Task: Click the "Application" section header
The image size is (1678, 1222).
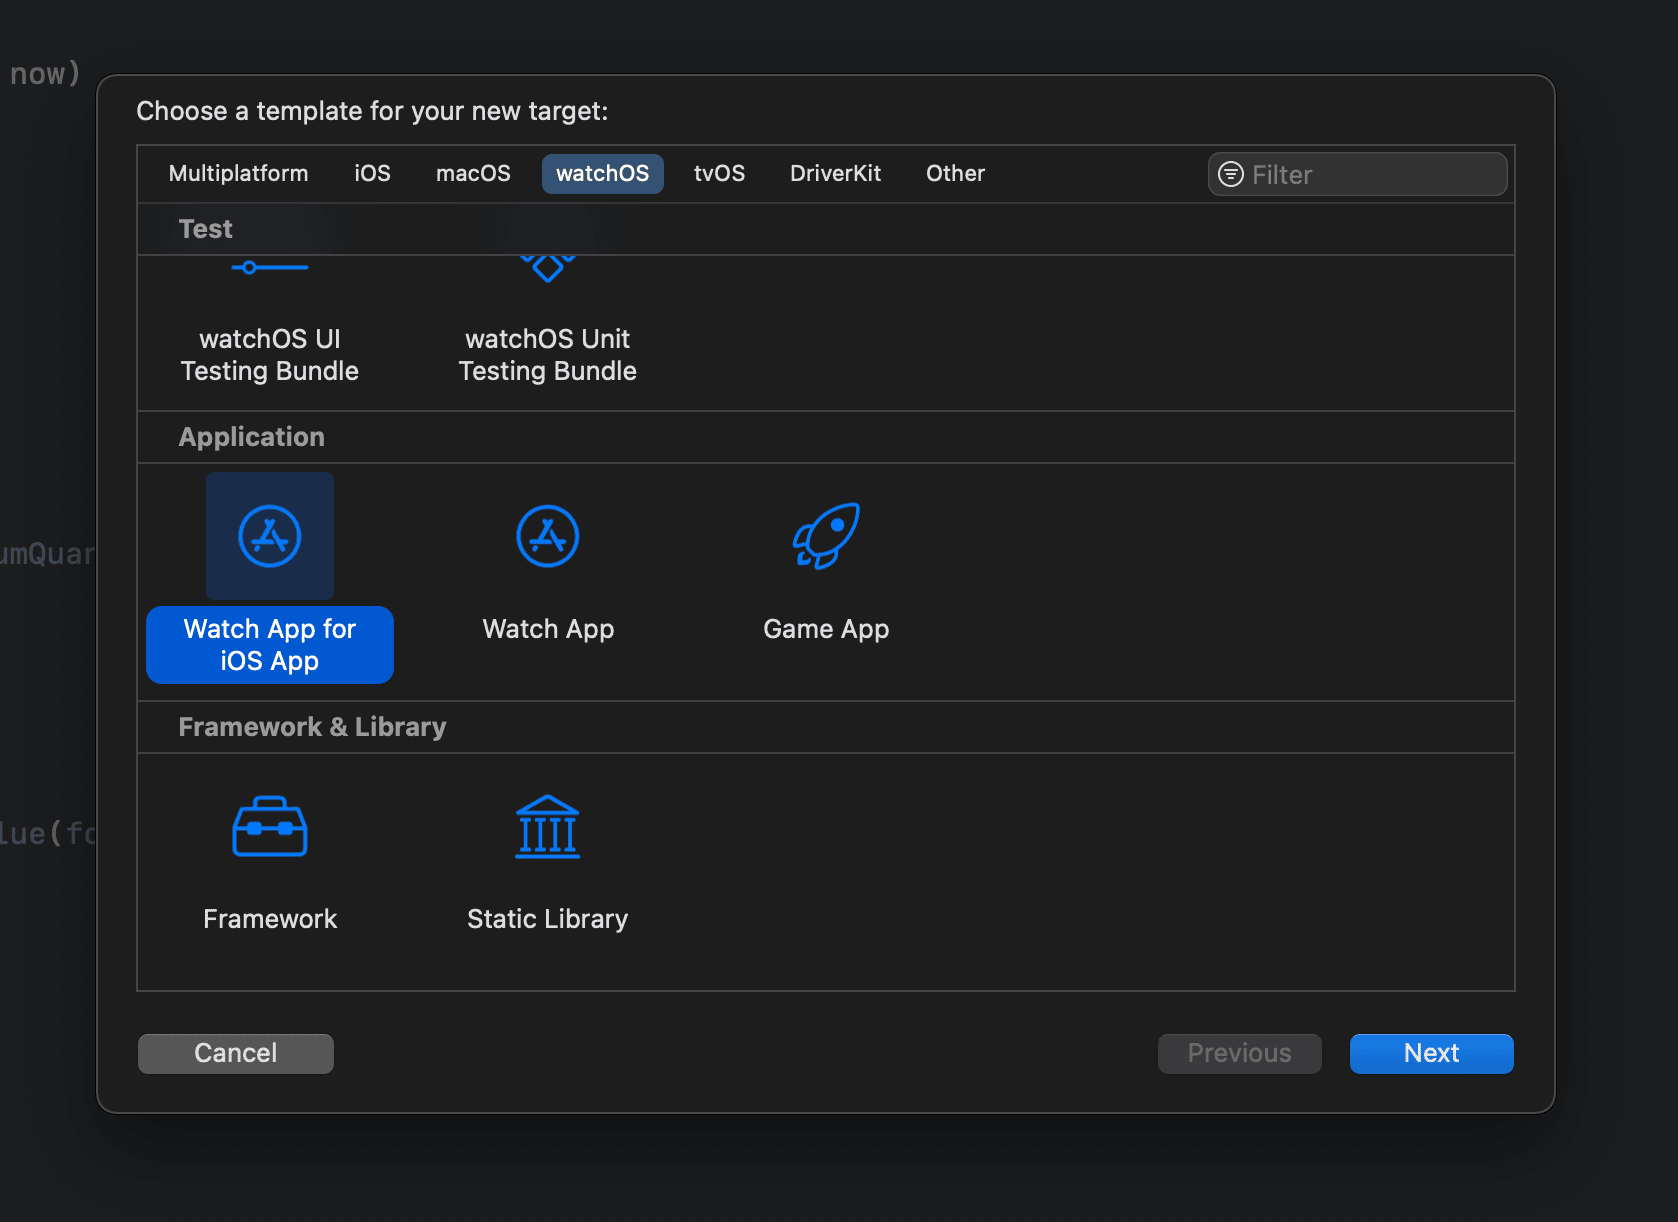Action: 252,437
